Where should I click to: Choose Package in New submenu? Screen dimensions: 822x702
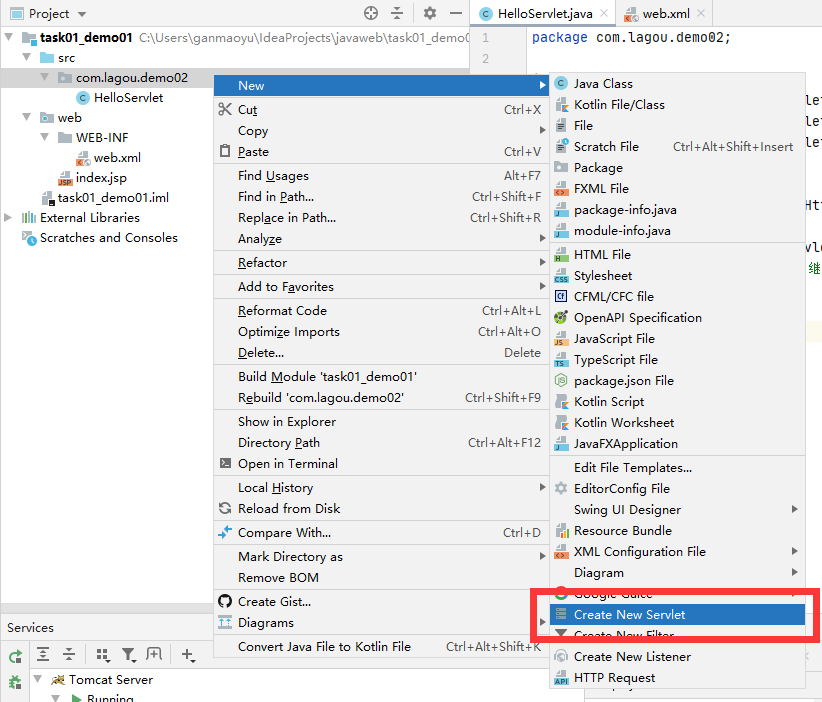coord(677,168)
